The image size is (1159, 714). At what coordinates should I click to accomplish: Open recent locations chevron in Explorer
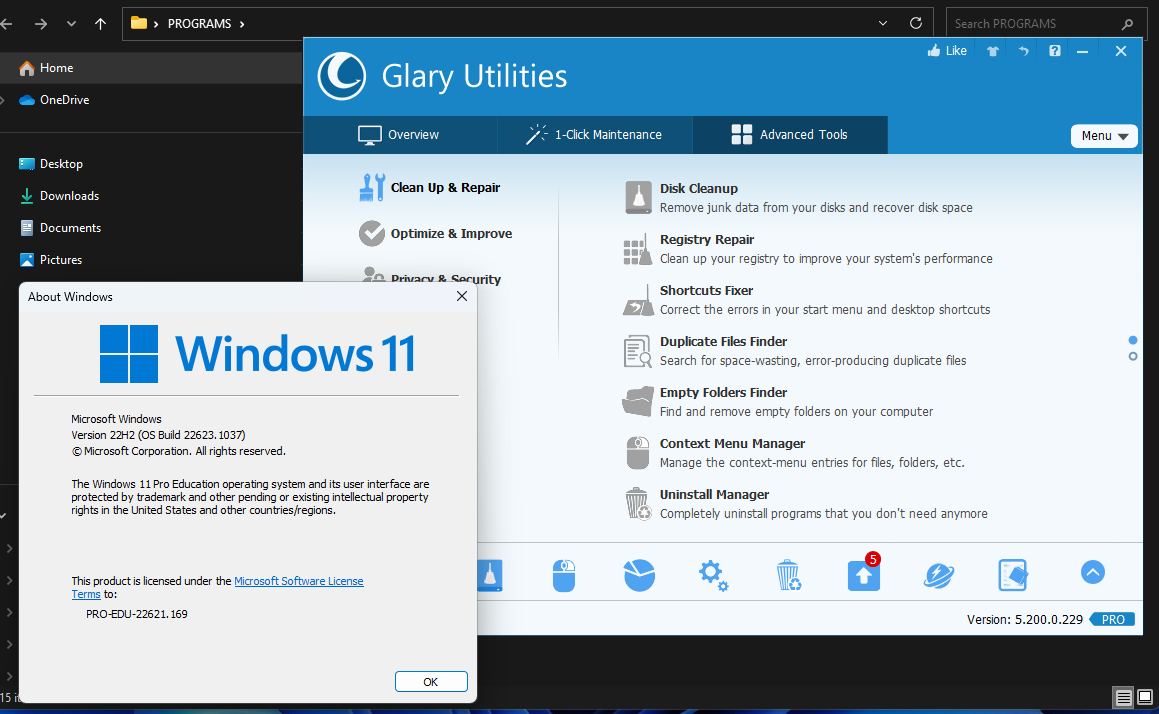point(71,24)
